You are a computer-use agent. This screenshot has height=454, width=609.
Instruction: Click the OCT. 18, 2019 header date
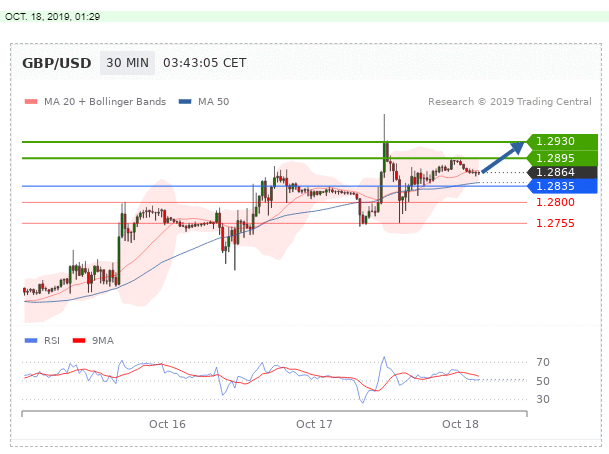pyautogui.click(x=53, y=17)
